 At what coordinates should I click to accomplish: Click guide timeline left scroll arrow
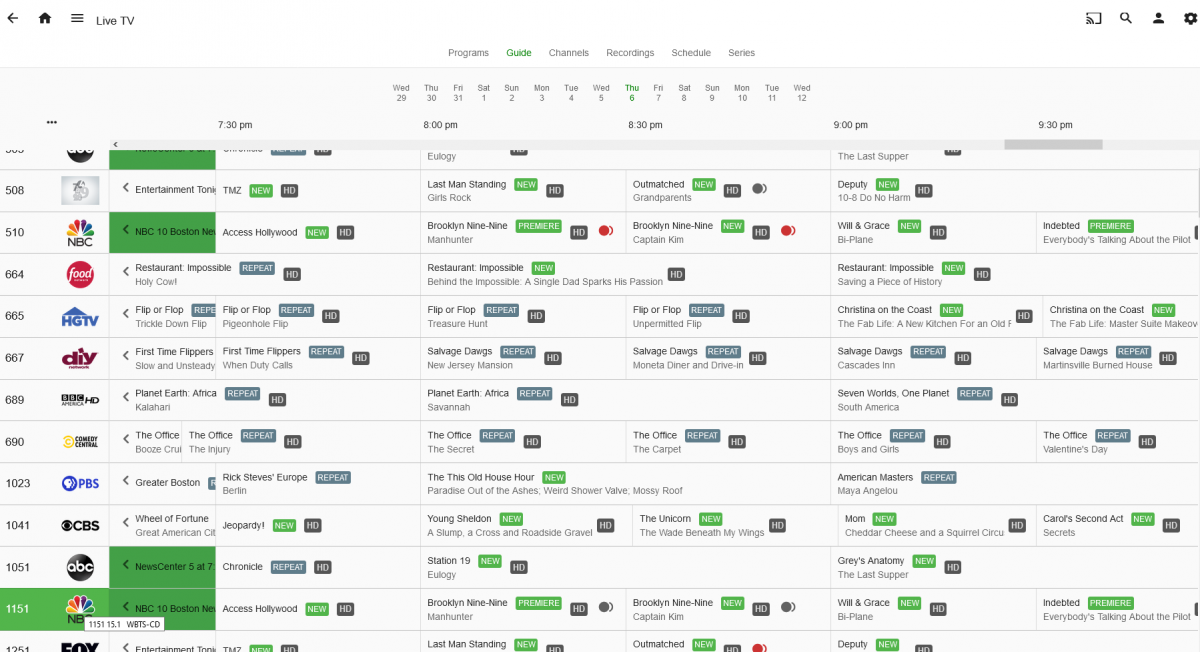pos(116,145)
